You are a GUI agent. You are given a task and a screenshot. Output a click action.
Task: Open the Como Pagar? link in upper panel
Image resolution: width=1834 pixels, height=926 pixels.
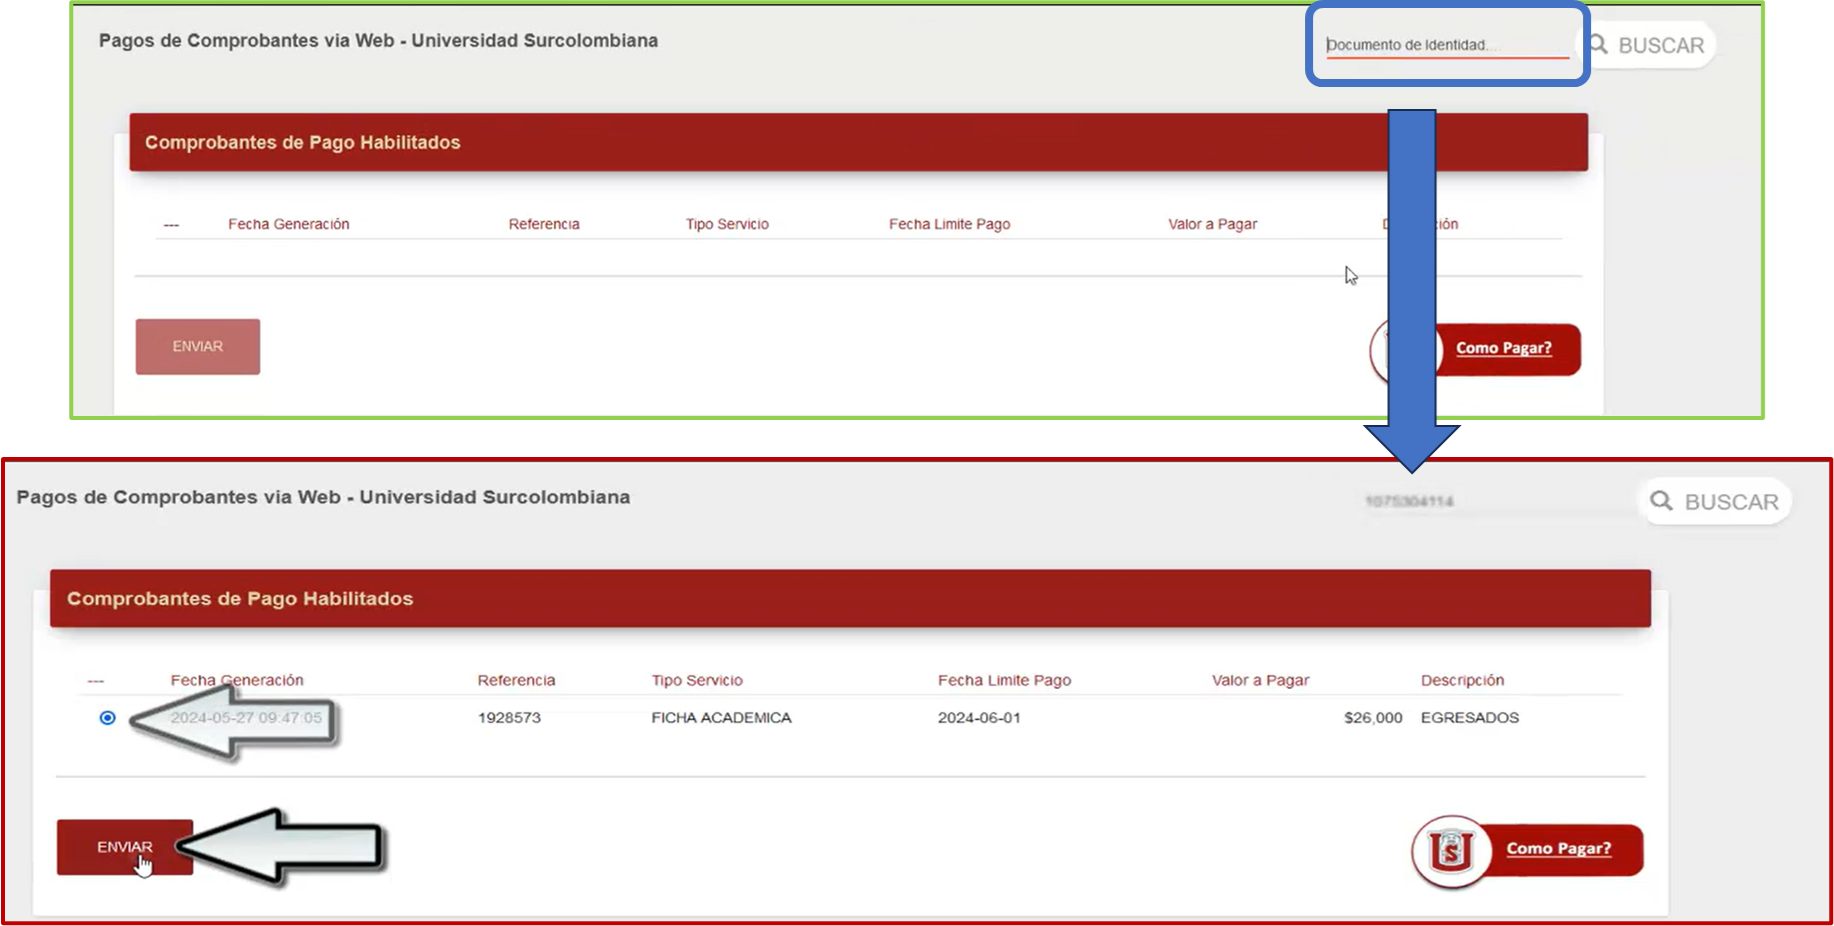1504,349
